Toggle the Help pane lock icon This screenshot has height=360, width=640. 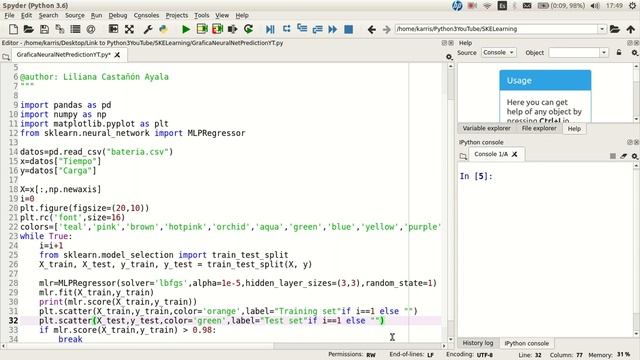click(x=619, y=53)
